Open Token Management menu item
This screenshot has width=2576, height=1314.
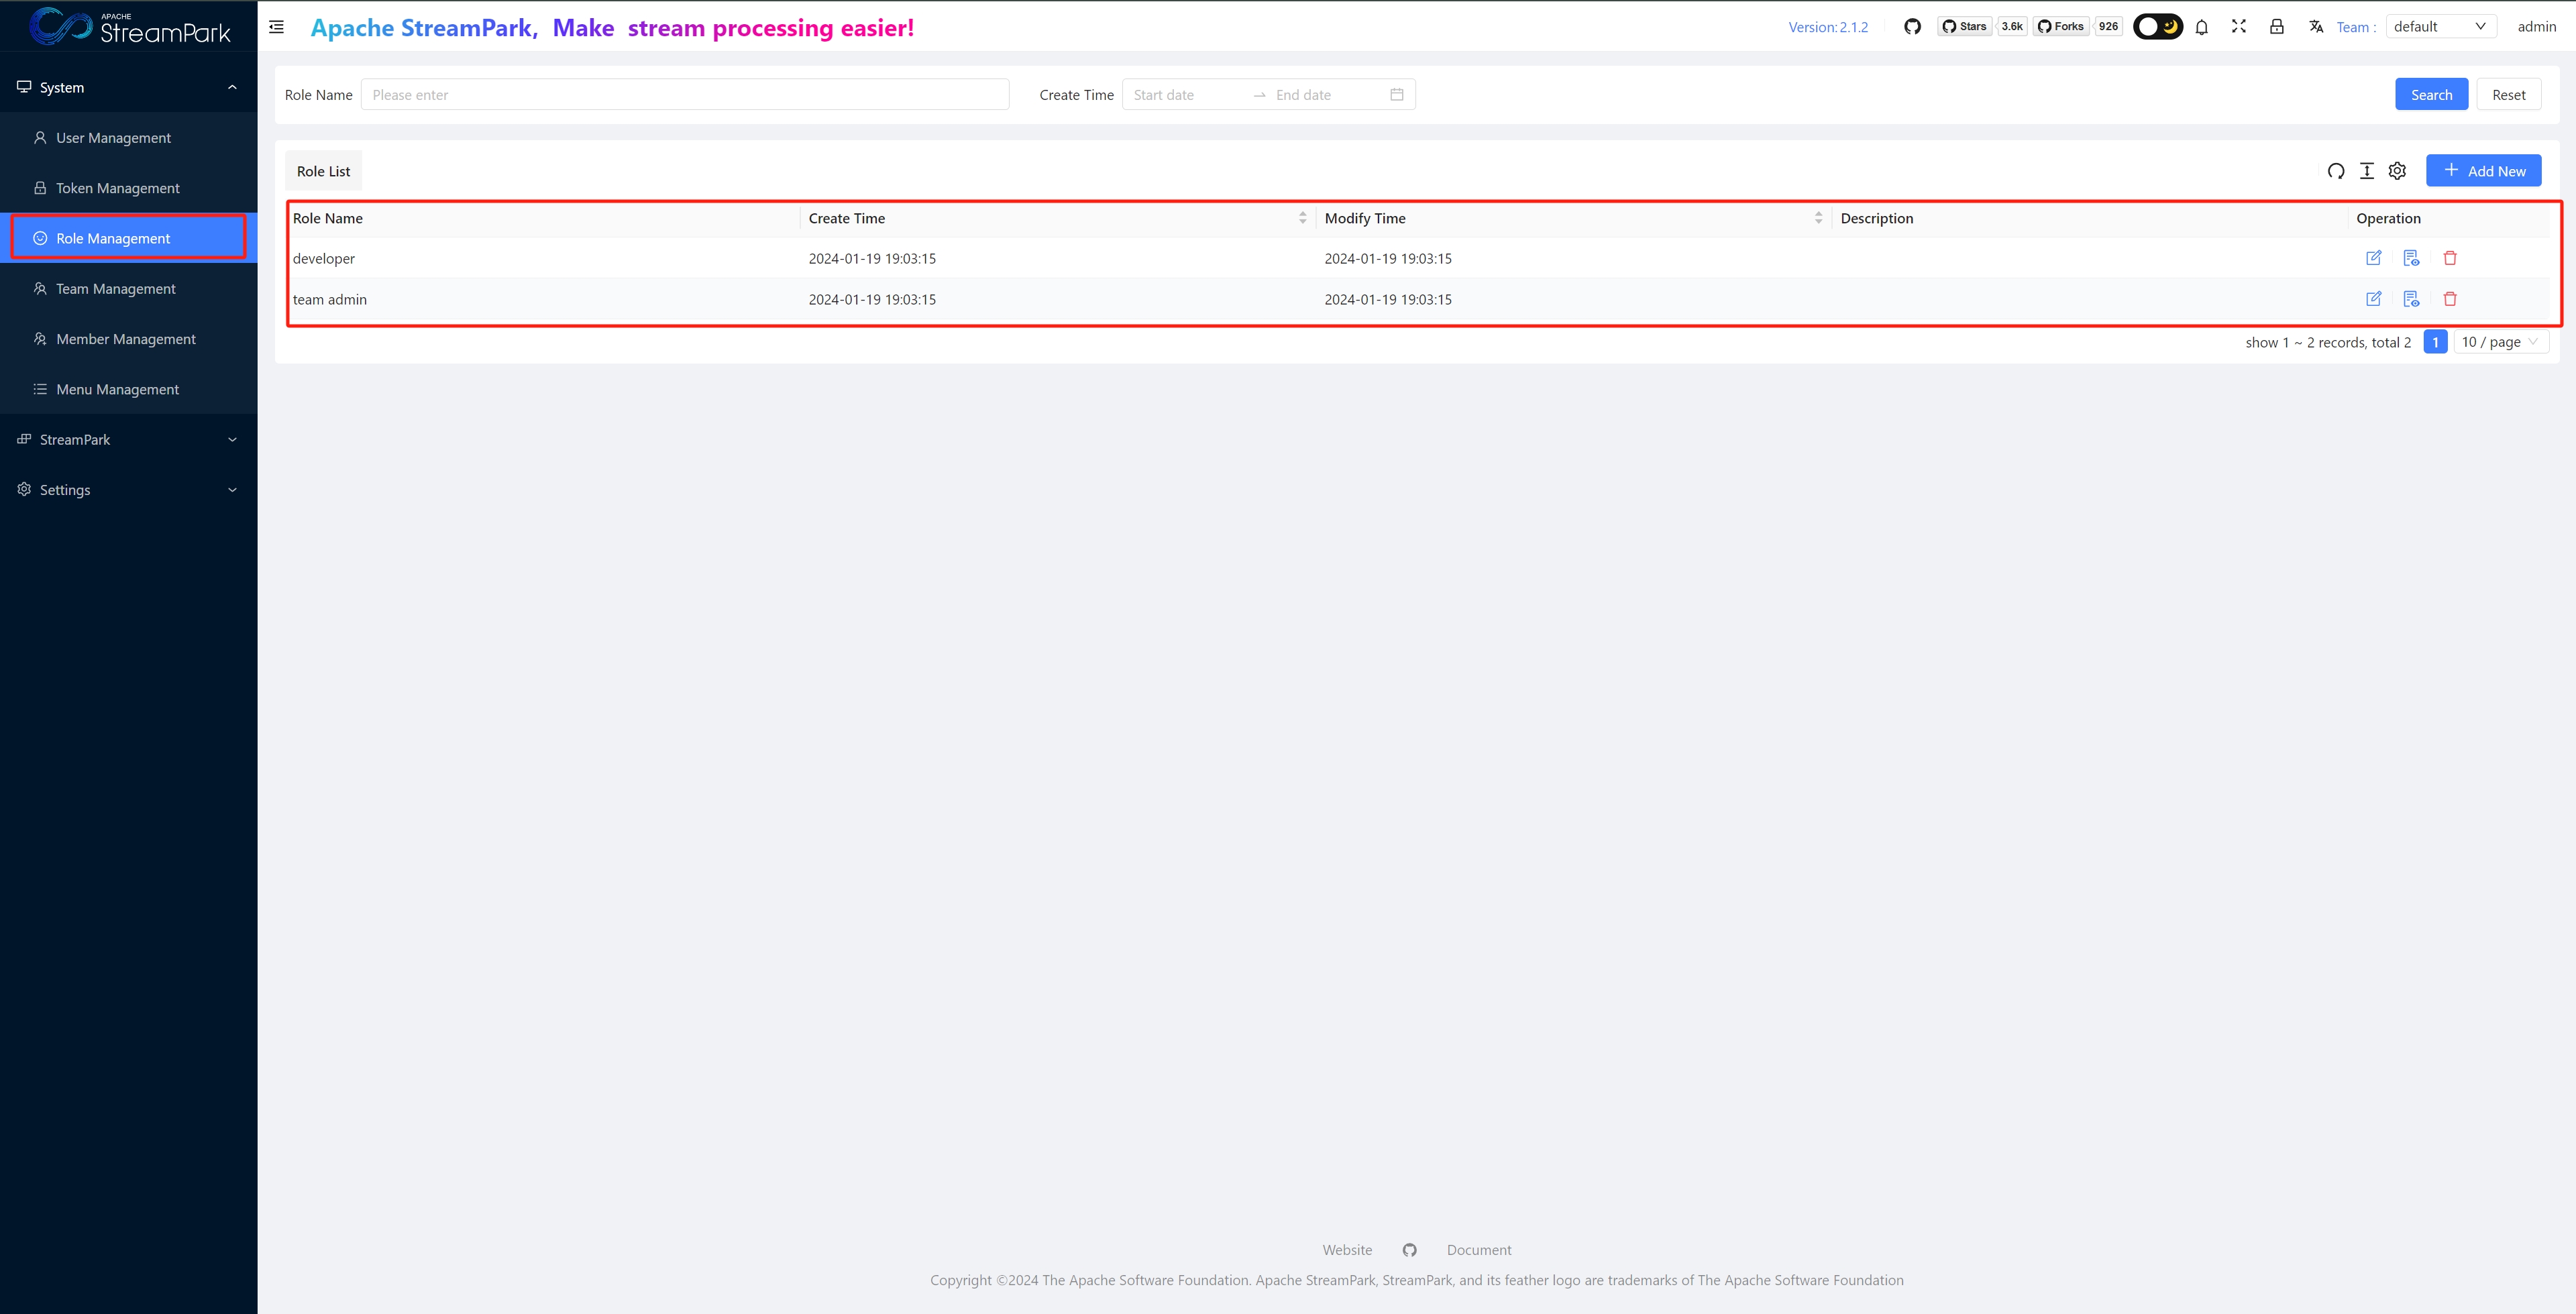point(118,188)
